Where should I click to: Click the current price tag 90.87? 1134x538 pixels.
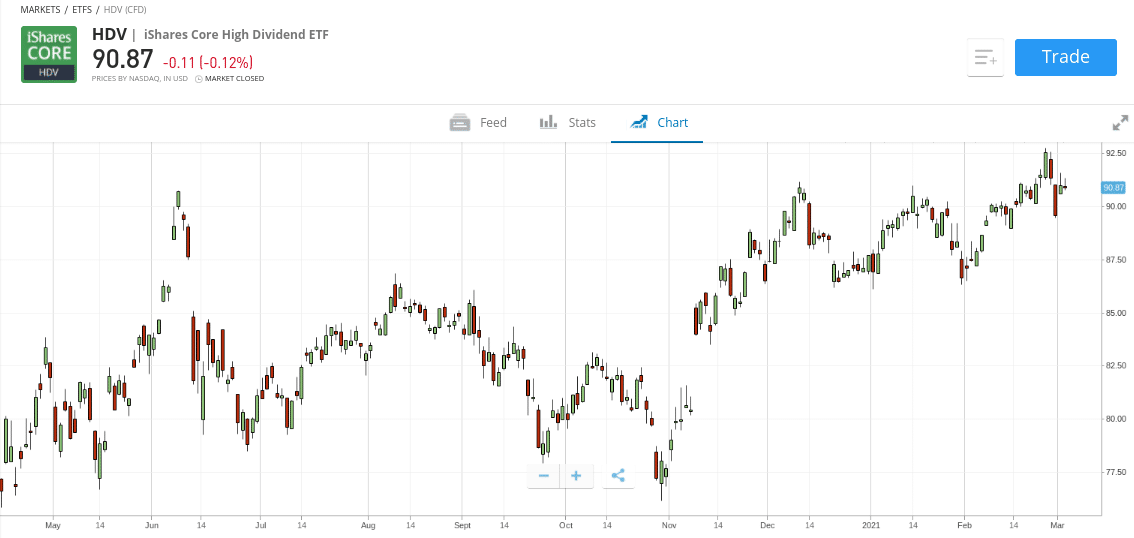[x=1113, y=188]
